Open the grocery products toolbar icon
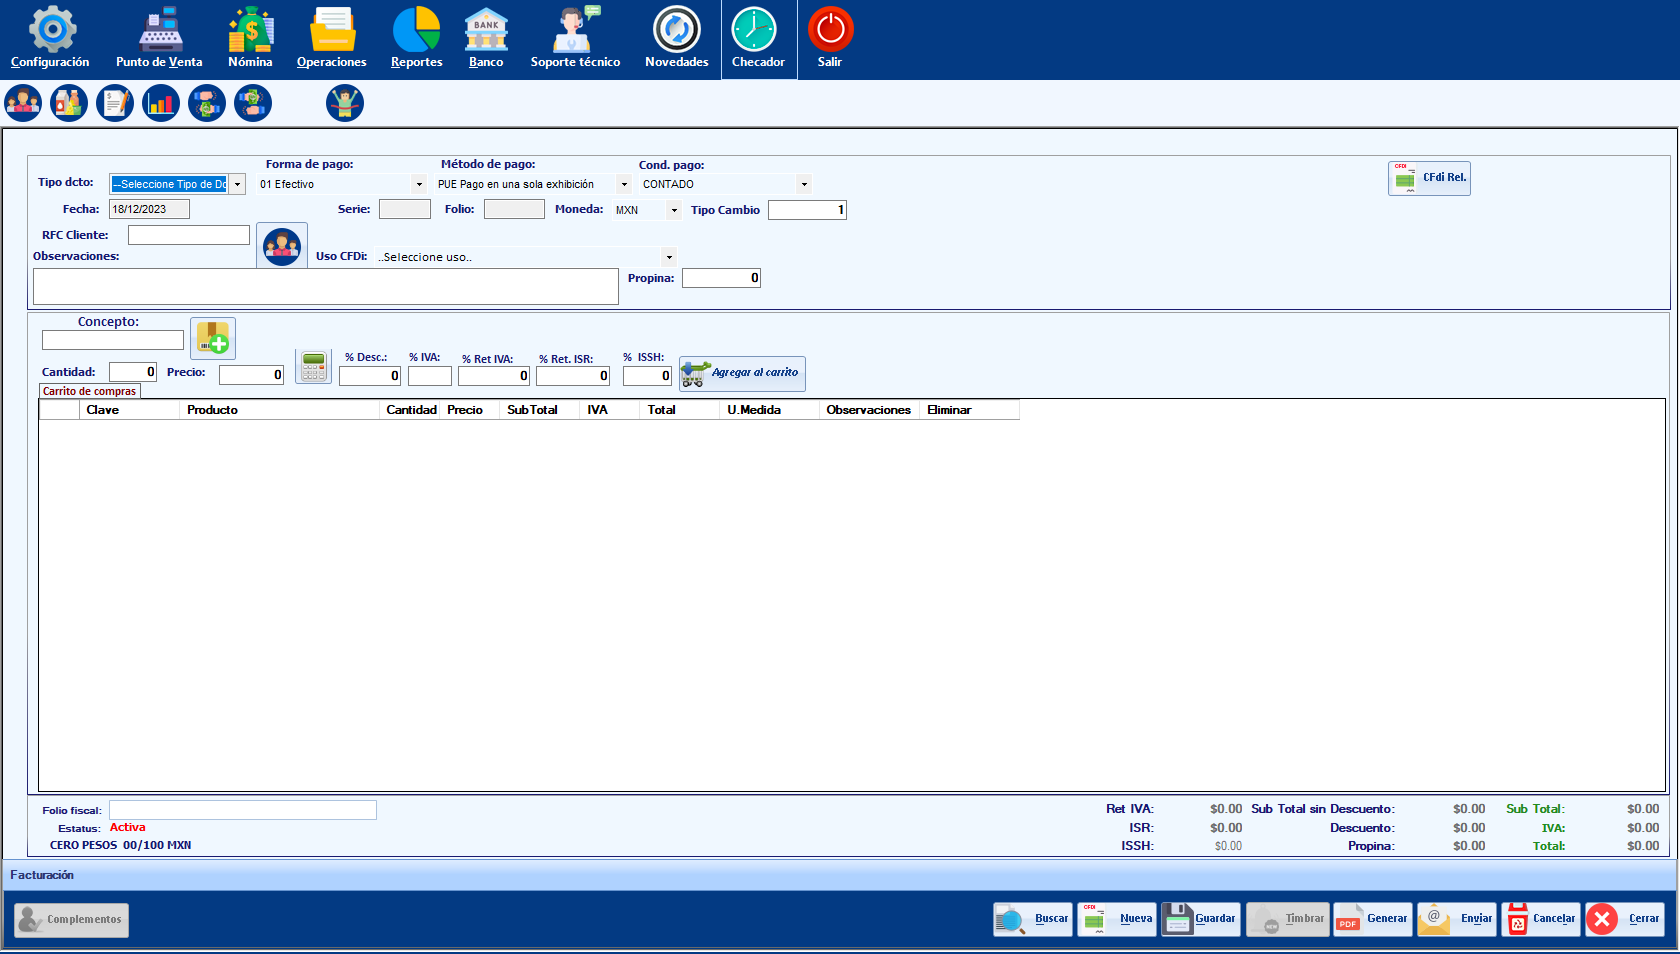This screenshot has width=1680, height=954. [69, 103]
